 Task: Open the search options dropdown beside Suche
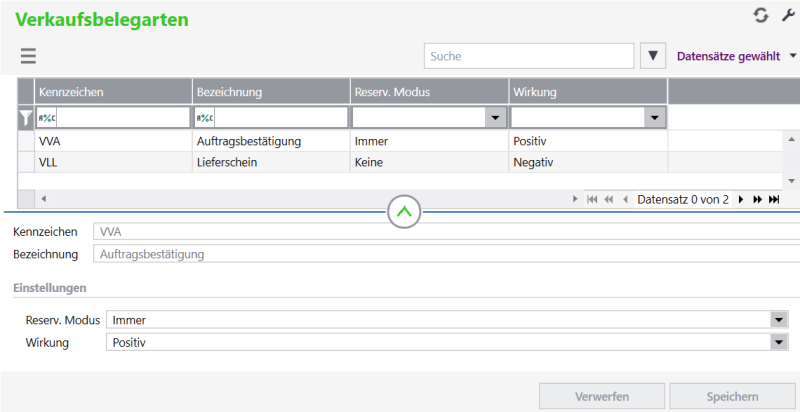coord(652,56)
